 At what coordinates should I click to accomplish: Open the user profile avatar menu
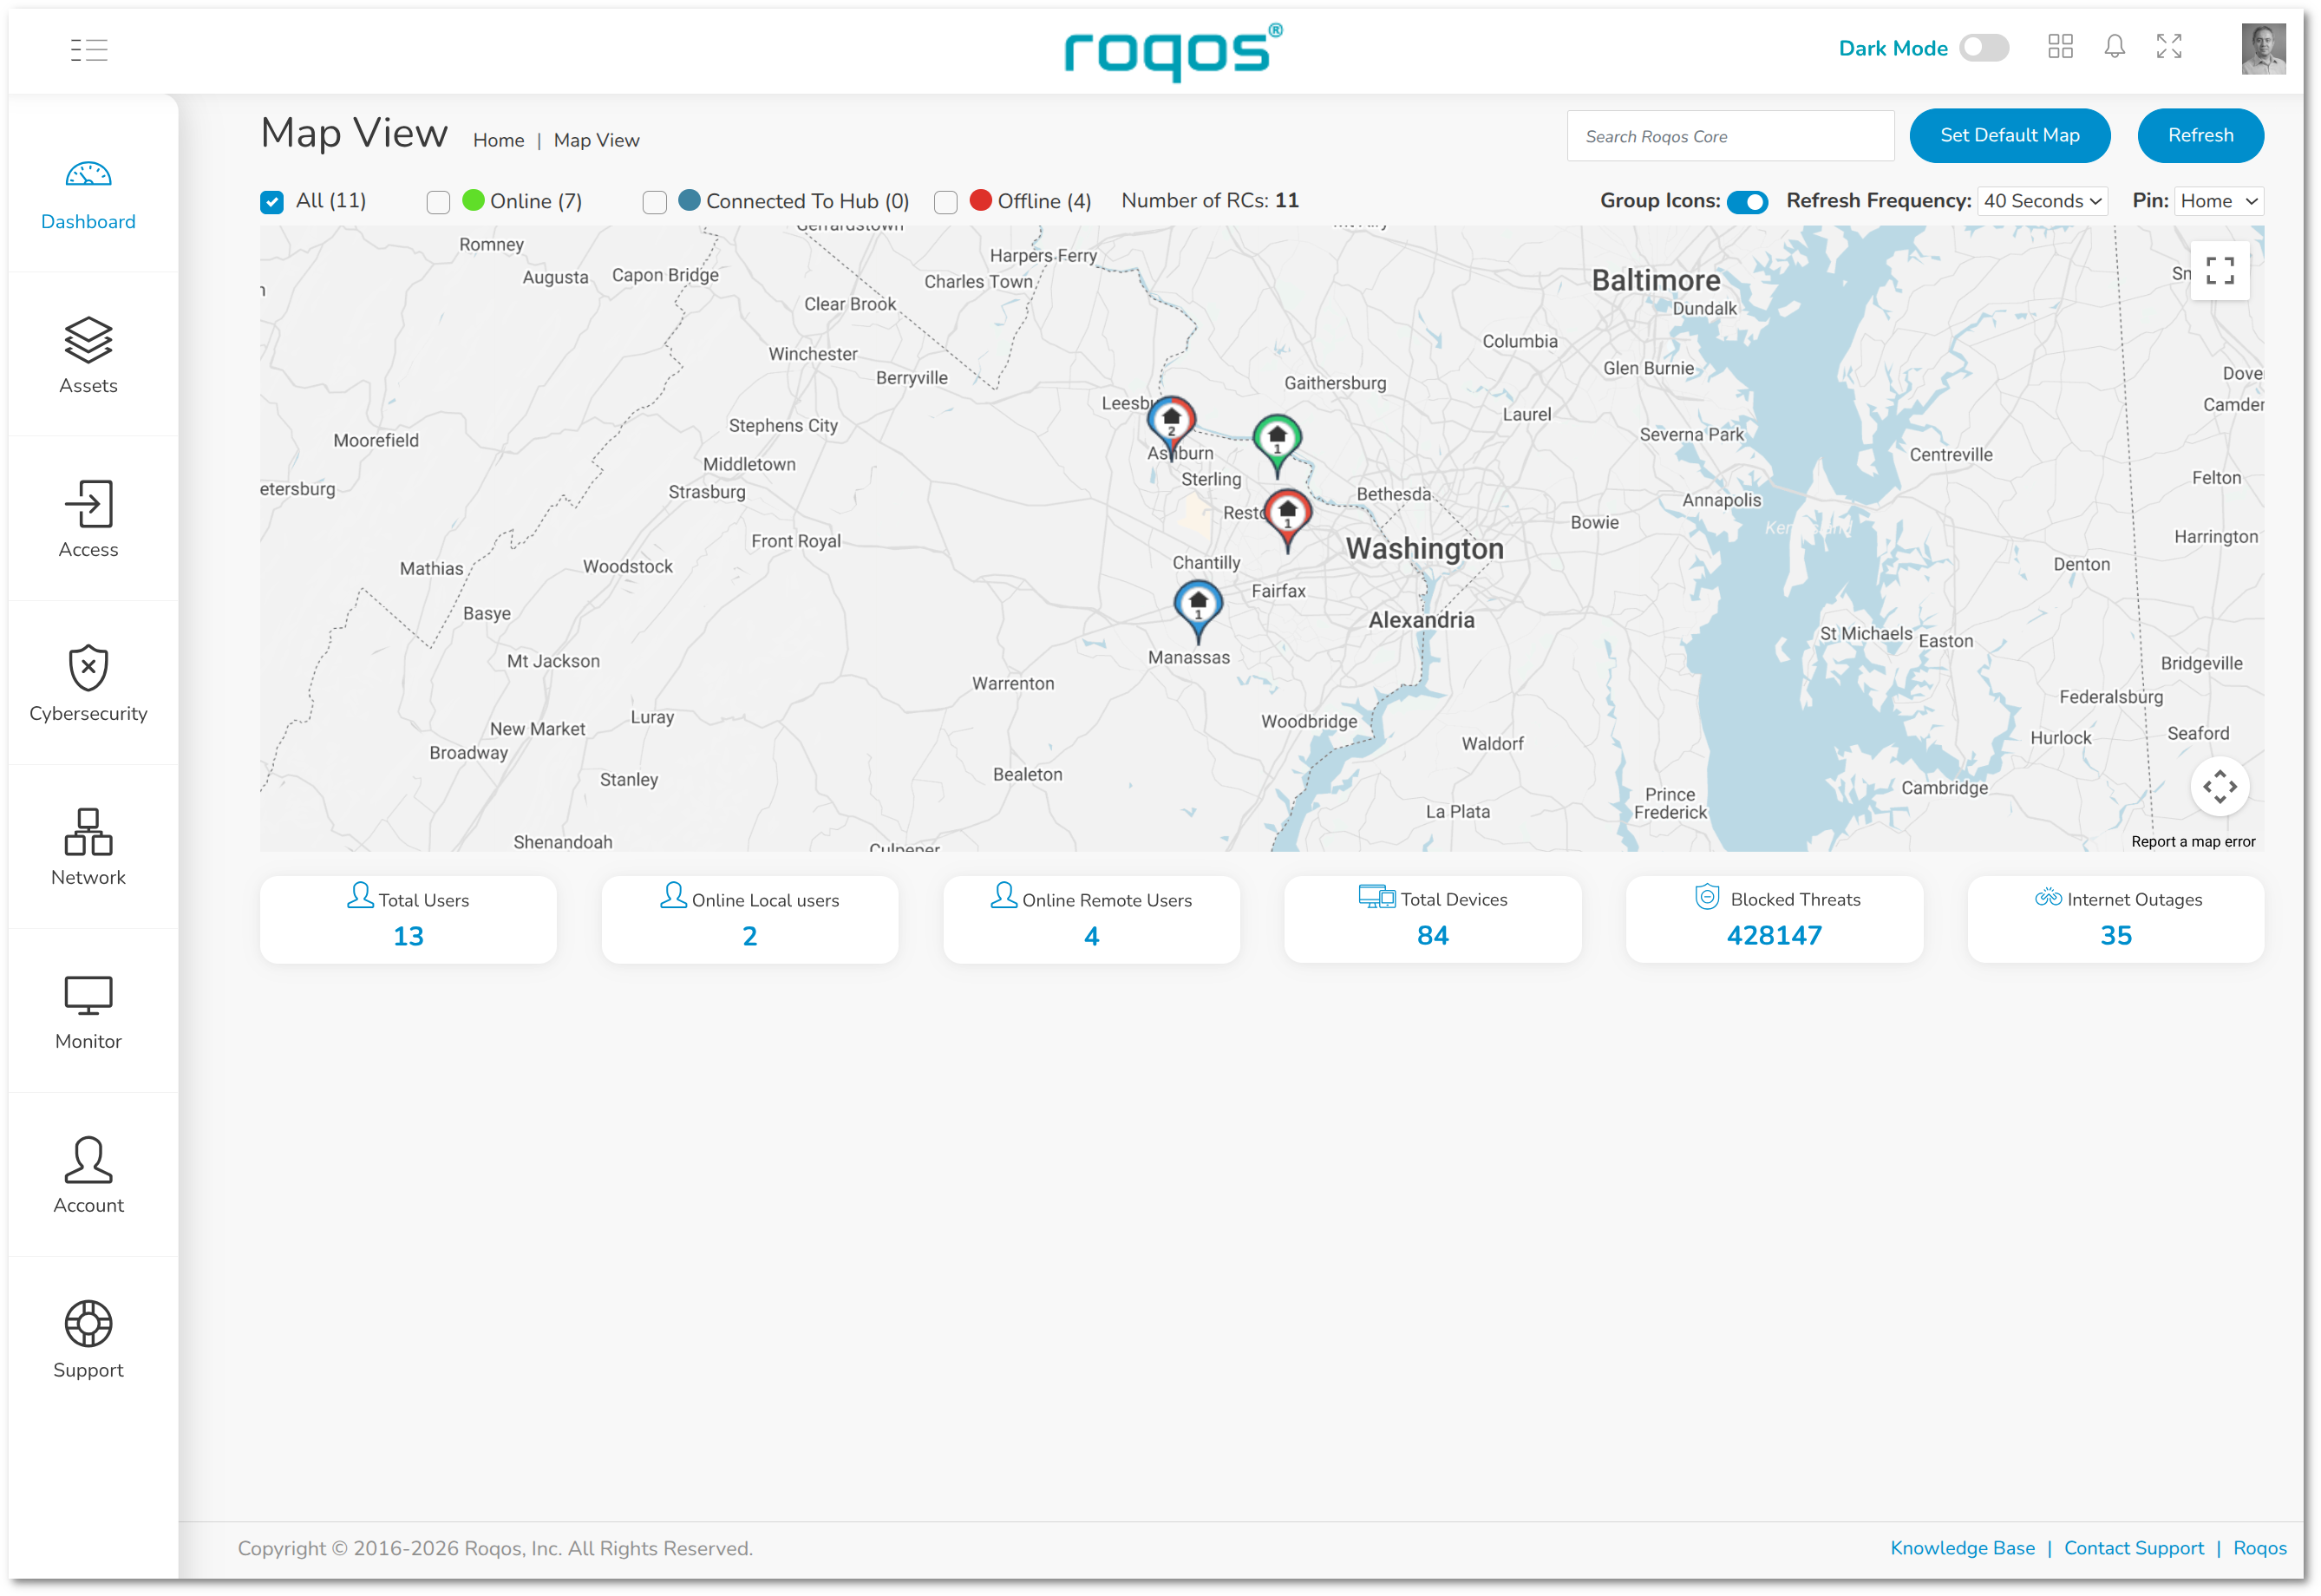pyautogui.click(x=2262, y=48)
